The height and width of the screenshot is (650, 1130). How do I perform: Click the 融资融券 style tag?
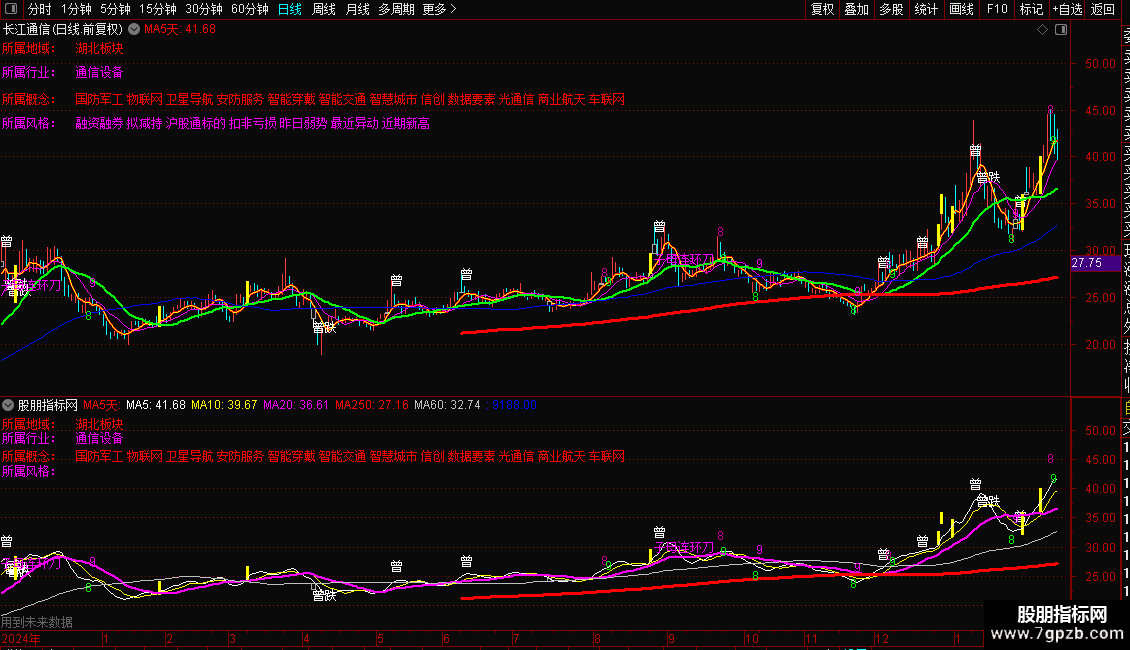pyautogui.click(x=99, y=123)
